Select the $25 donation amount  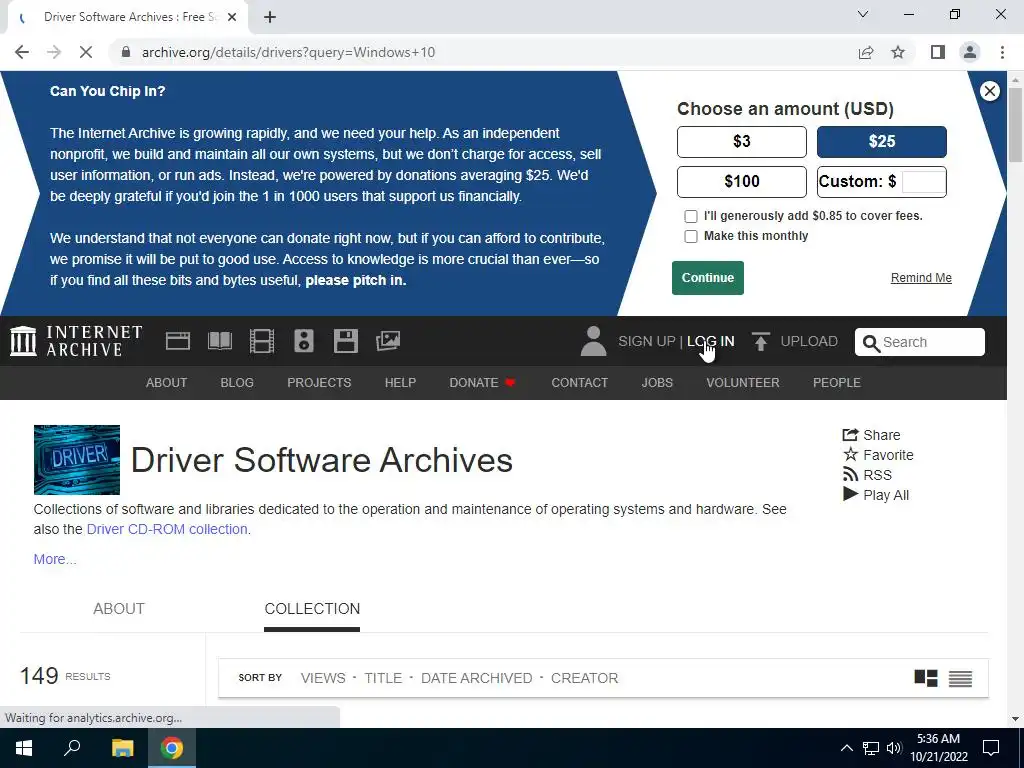[x=882, y=142]
